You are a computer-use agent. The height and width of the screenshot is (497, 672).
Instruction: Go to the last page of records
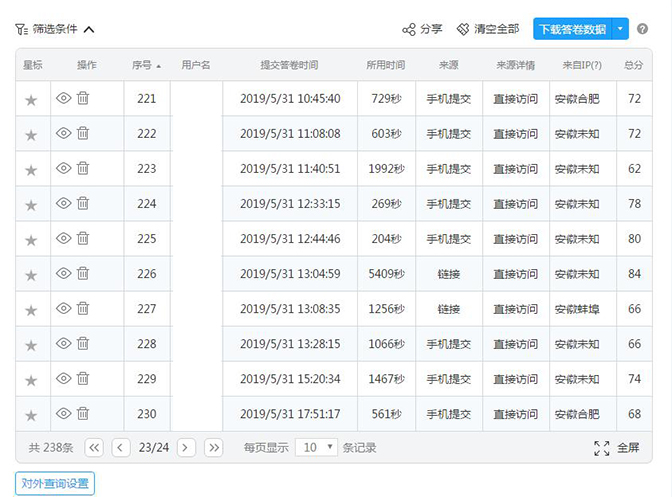[213, 448]
